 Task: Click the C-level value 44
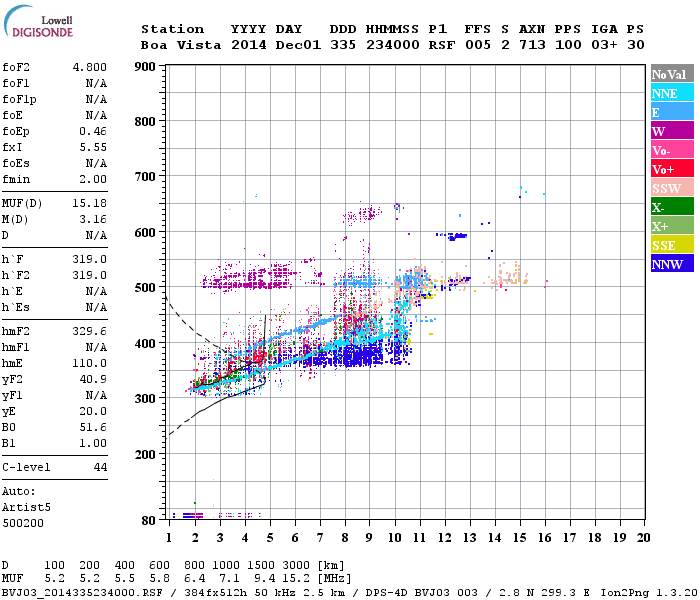point(100,468)
